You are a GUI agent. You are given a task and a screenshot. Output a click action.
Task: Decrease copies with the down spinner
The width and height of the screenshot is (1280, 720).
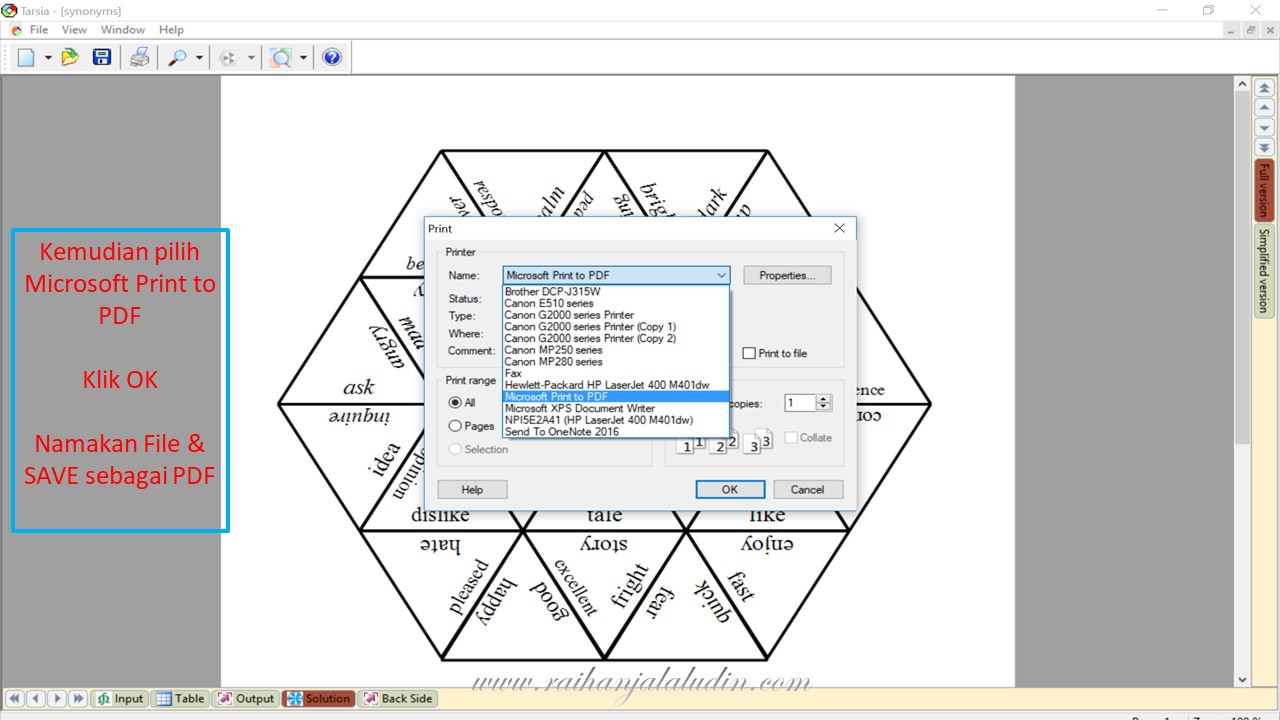(824, 408)
